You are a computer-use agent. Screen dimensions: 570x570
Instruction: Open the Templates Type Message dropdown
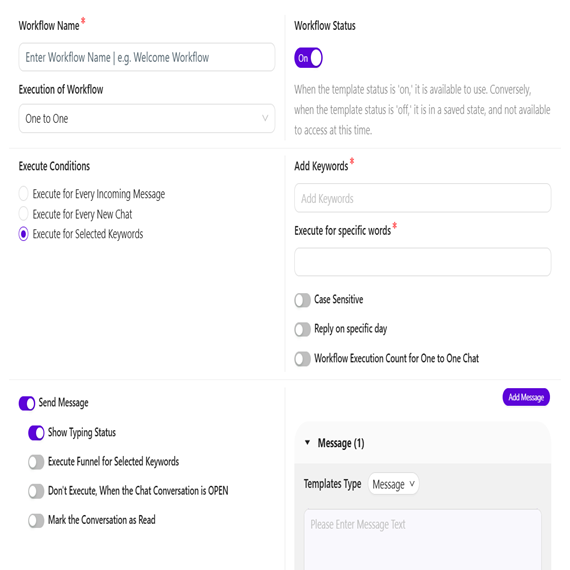(393, 484)
